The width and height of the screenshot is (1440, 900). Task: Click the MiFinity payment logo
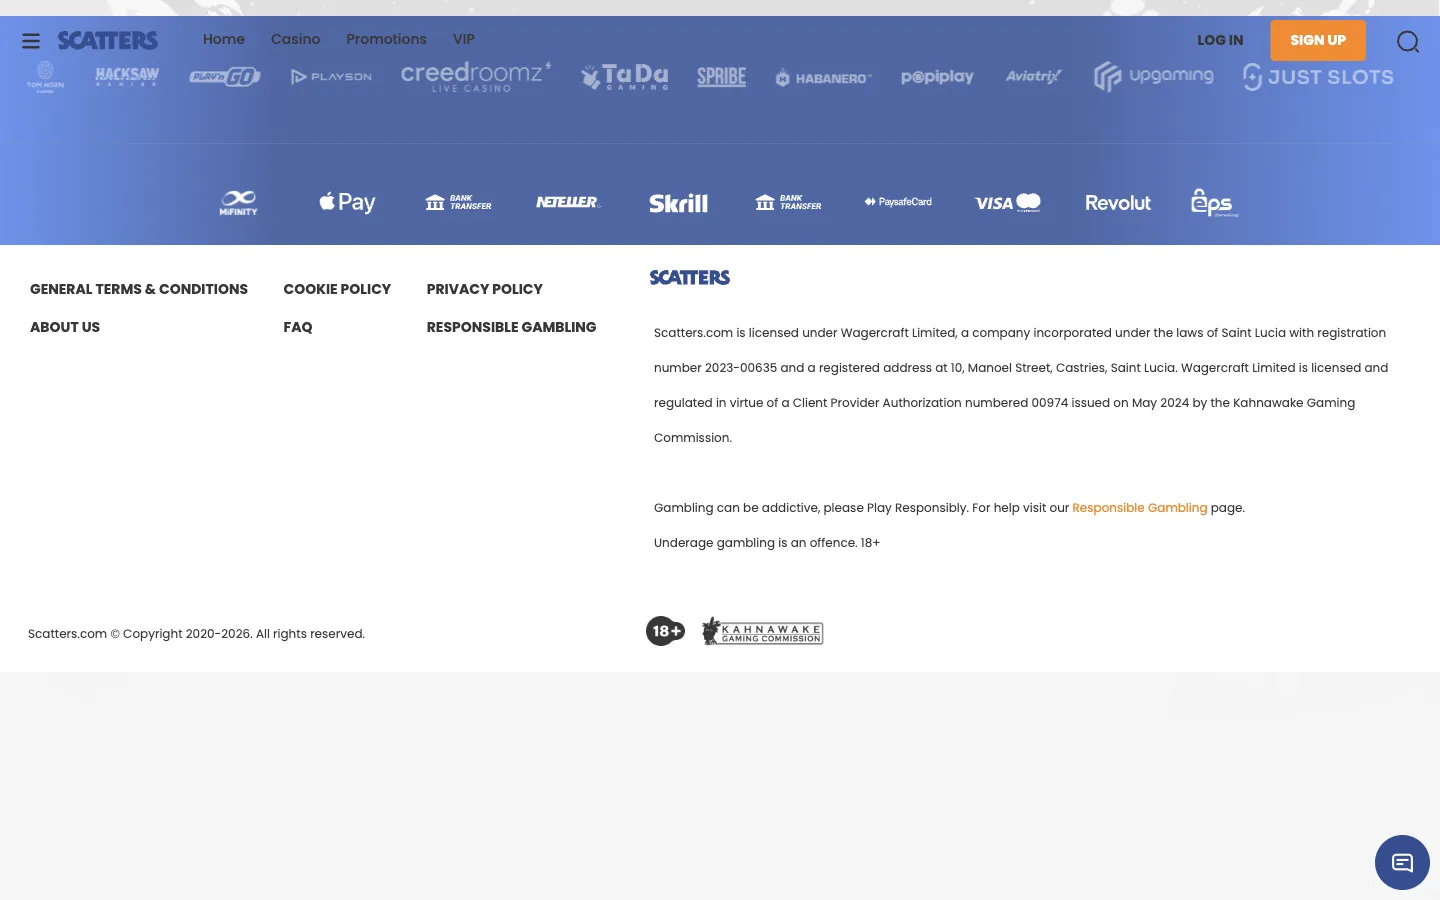238,203
